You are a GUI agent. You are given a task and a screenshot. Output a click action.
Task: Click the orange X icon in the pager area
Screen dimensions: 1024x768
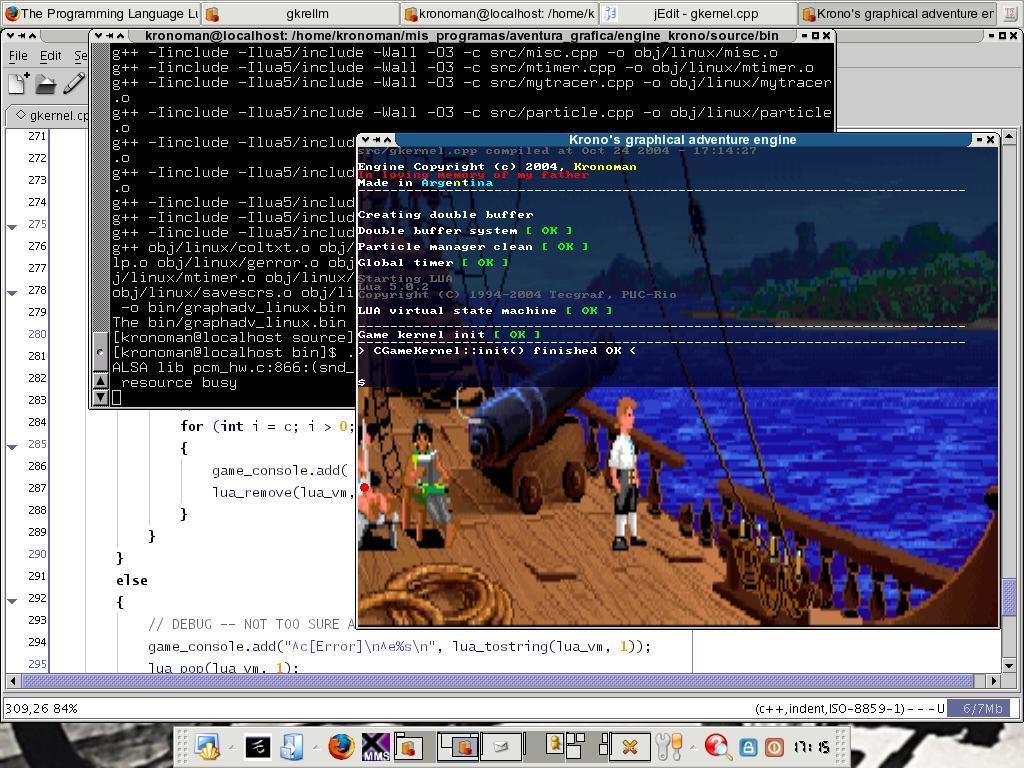point(630,746)
